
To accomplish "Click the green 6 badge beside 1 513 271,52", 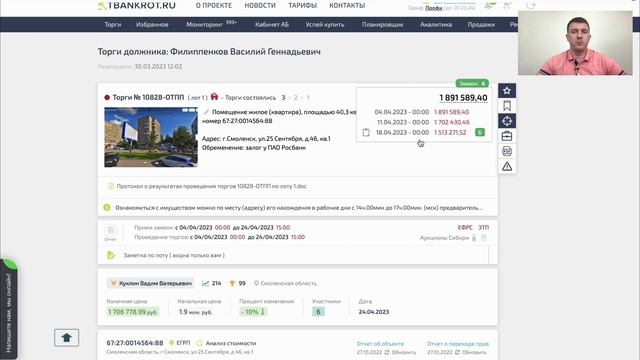I will click(x=480, y=132).
